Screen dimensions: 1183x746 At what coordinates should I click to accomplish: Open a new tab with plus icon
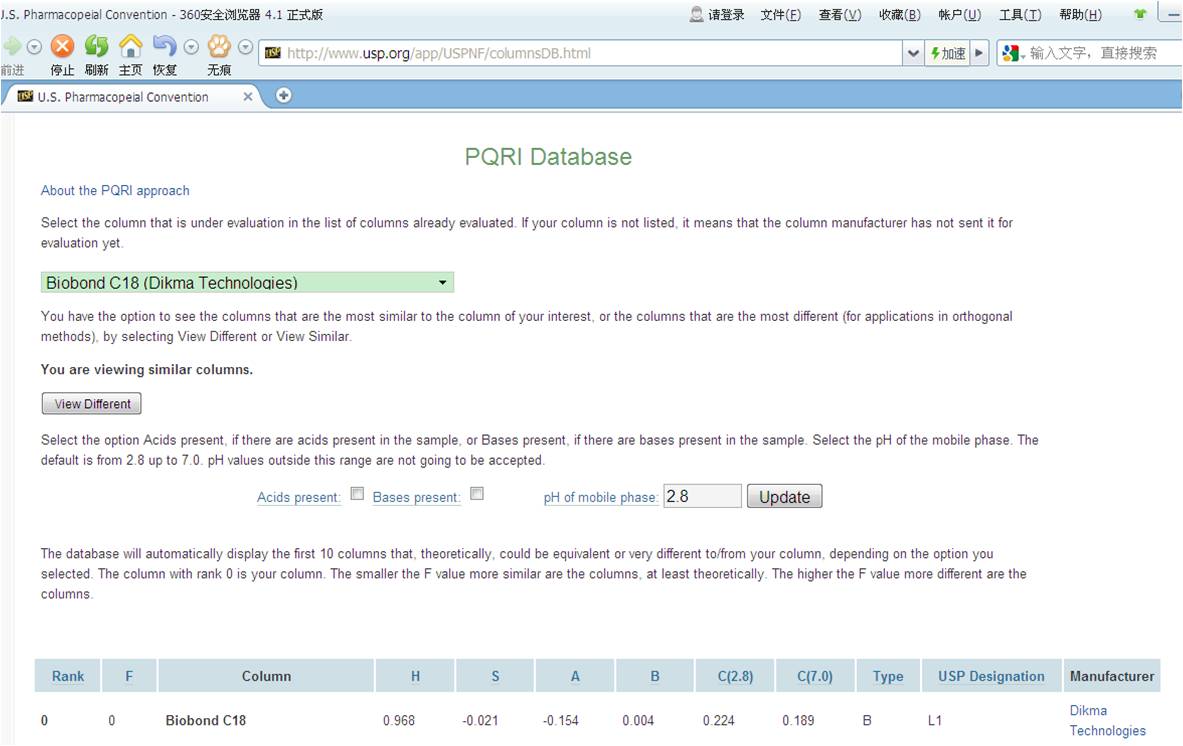click(284, 96)
